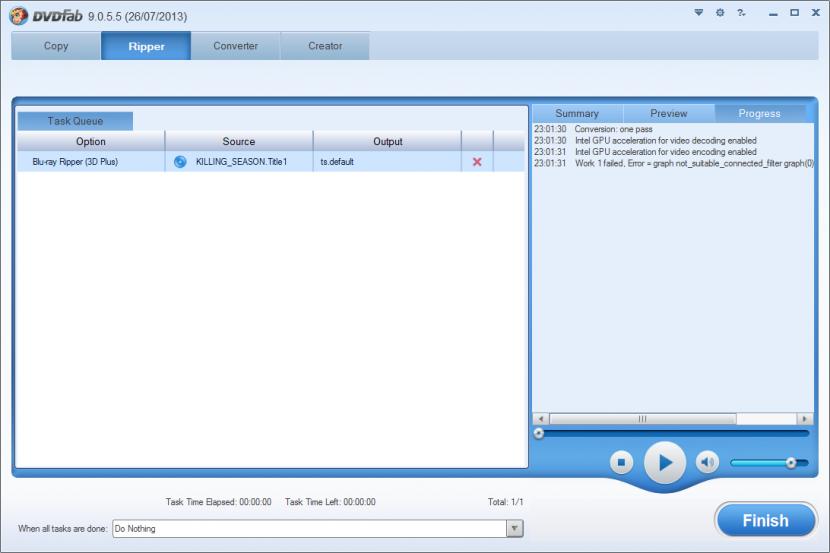Maximize the DVDFab window
The height and width of the screenshot is (553, 830).
coord(795,13)
